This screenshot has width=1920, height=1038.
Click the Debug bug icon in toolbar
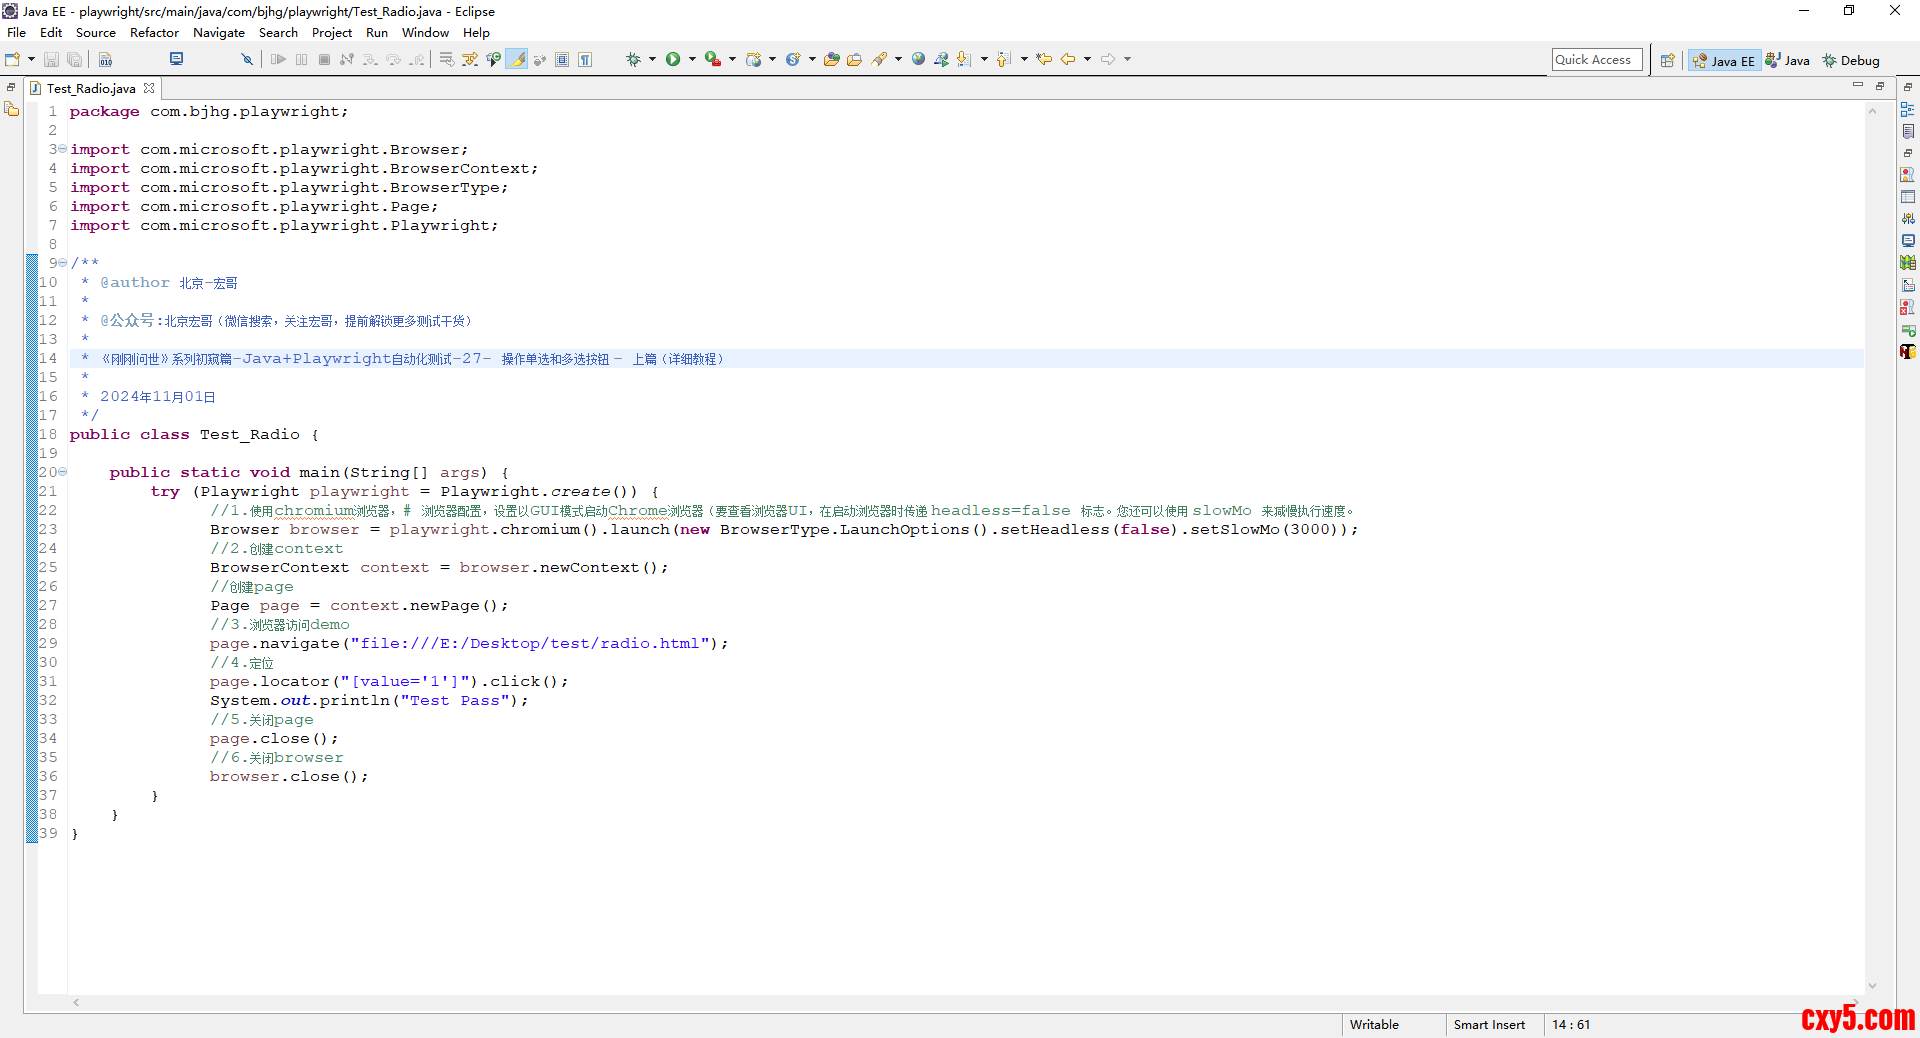pyautogui.click(x=633, y=60)
